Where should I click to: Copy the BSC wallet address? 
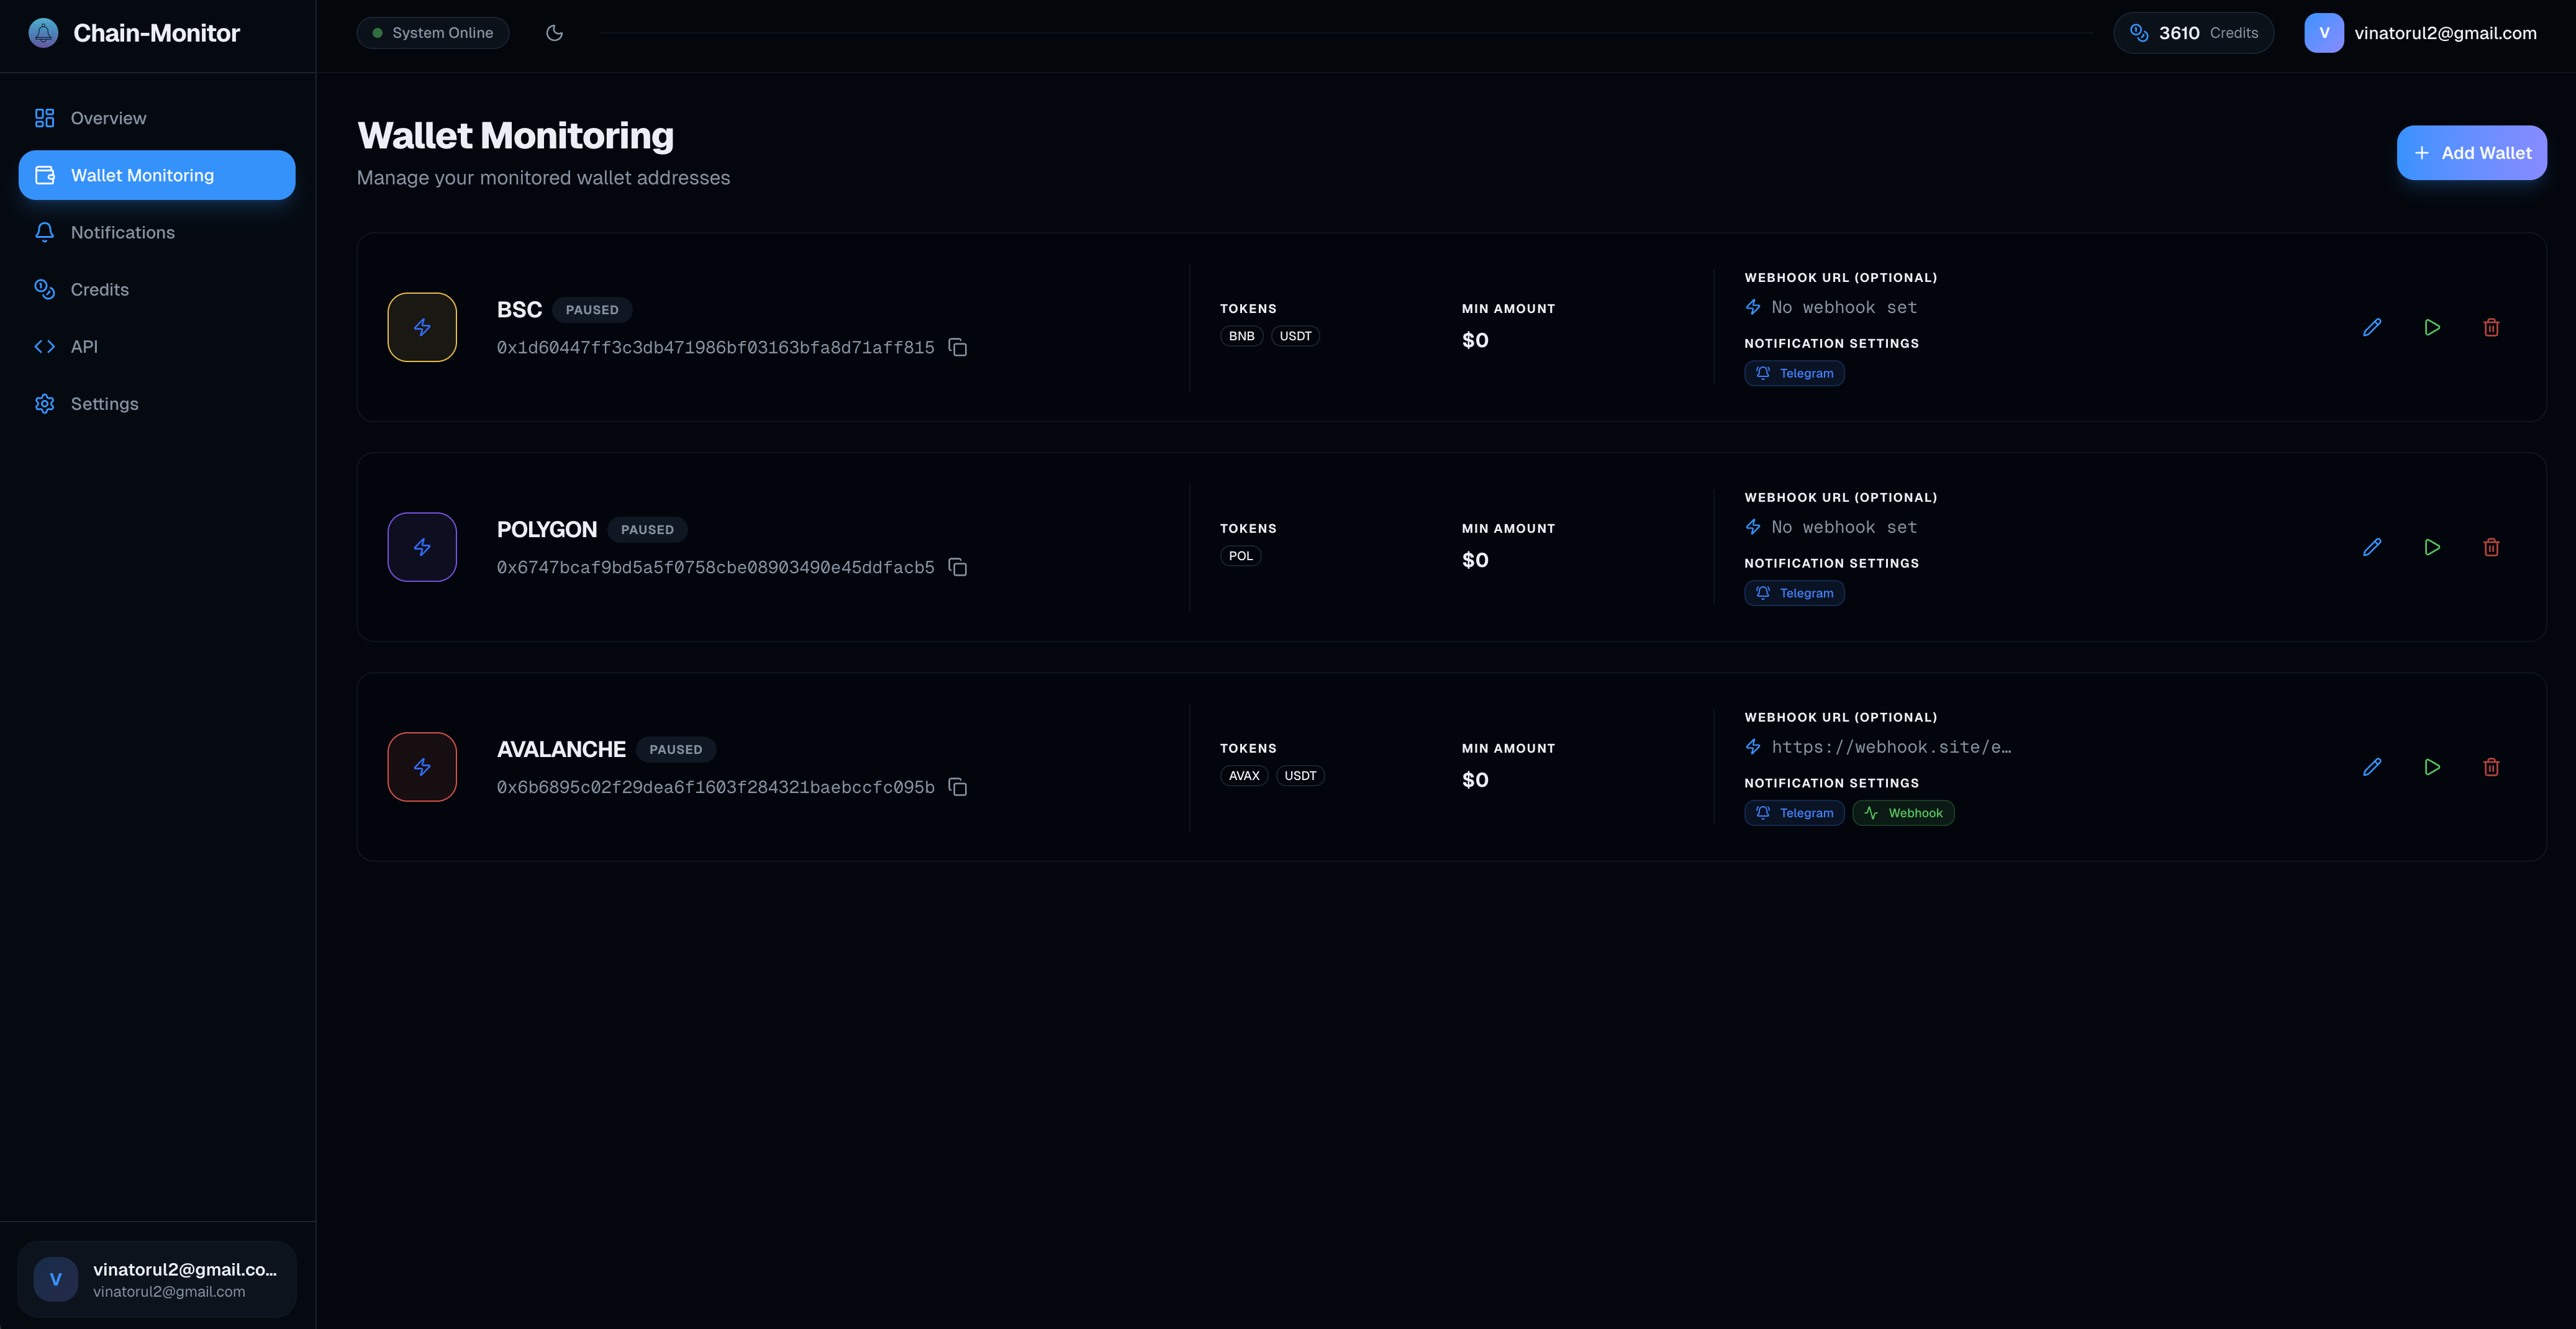click(957, 347)
